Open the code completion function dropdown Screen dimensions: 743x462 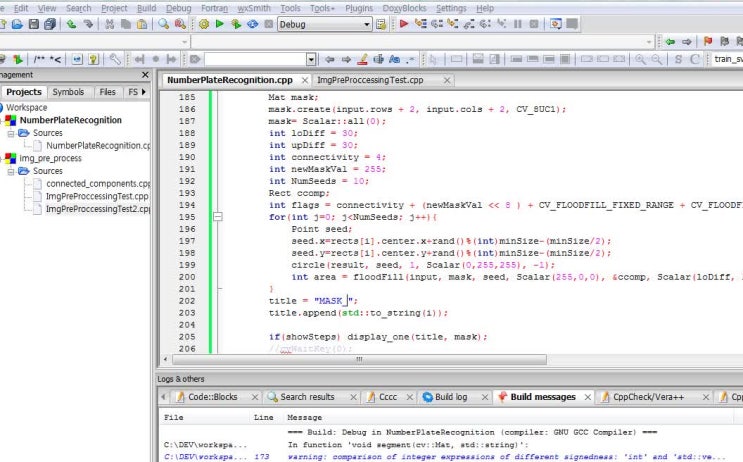click(x=649, y=42)
